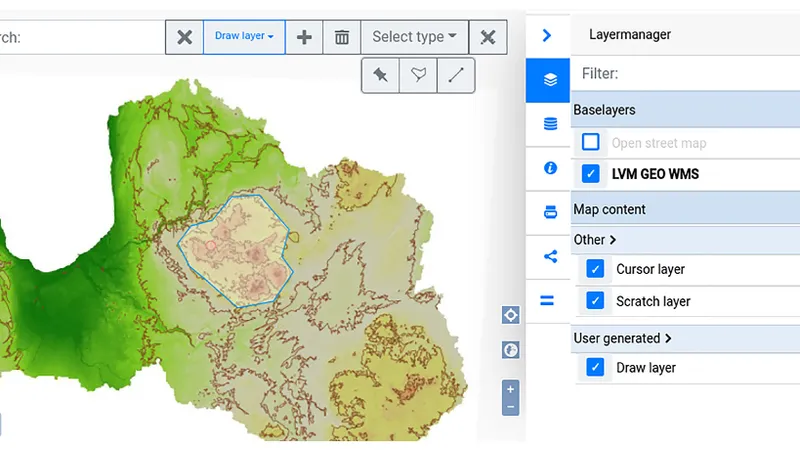The image size is (800, 450).
Task: Enable the Open street map baselayer
Action: [591, 143]
